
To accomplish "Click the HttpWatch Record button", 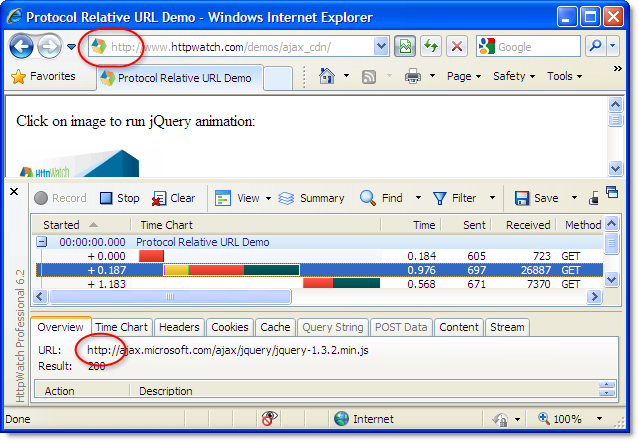I will 60,198.
